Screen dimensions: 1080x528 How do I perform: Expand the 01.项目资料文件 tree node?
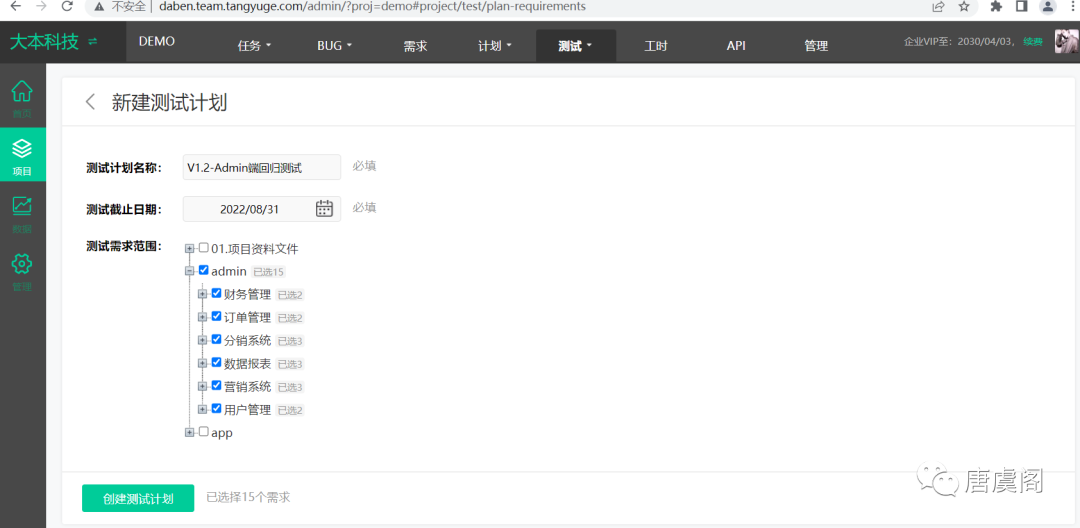189,249
